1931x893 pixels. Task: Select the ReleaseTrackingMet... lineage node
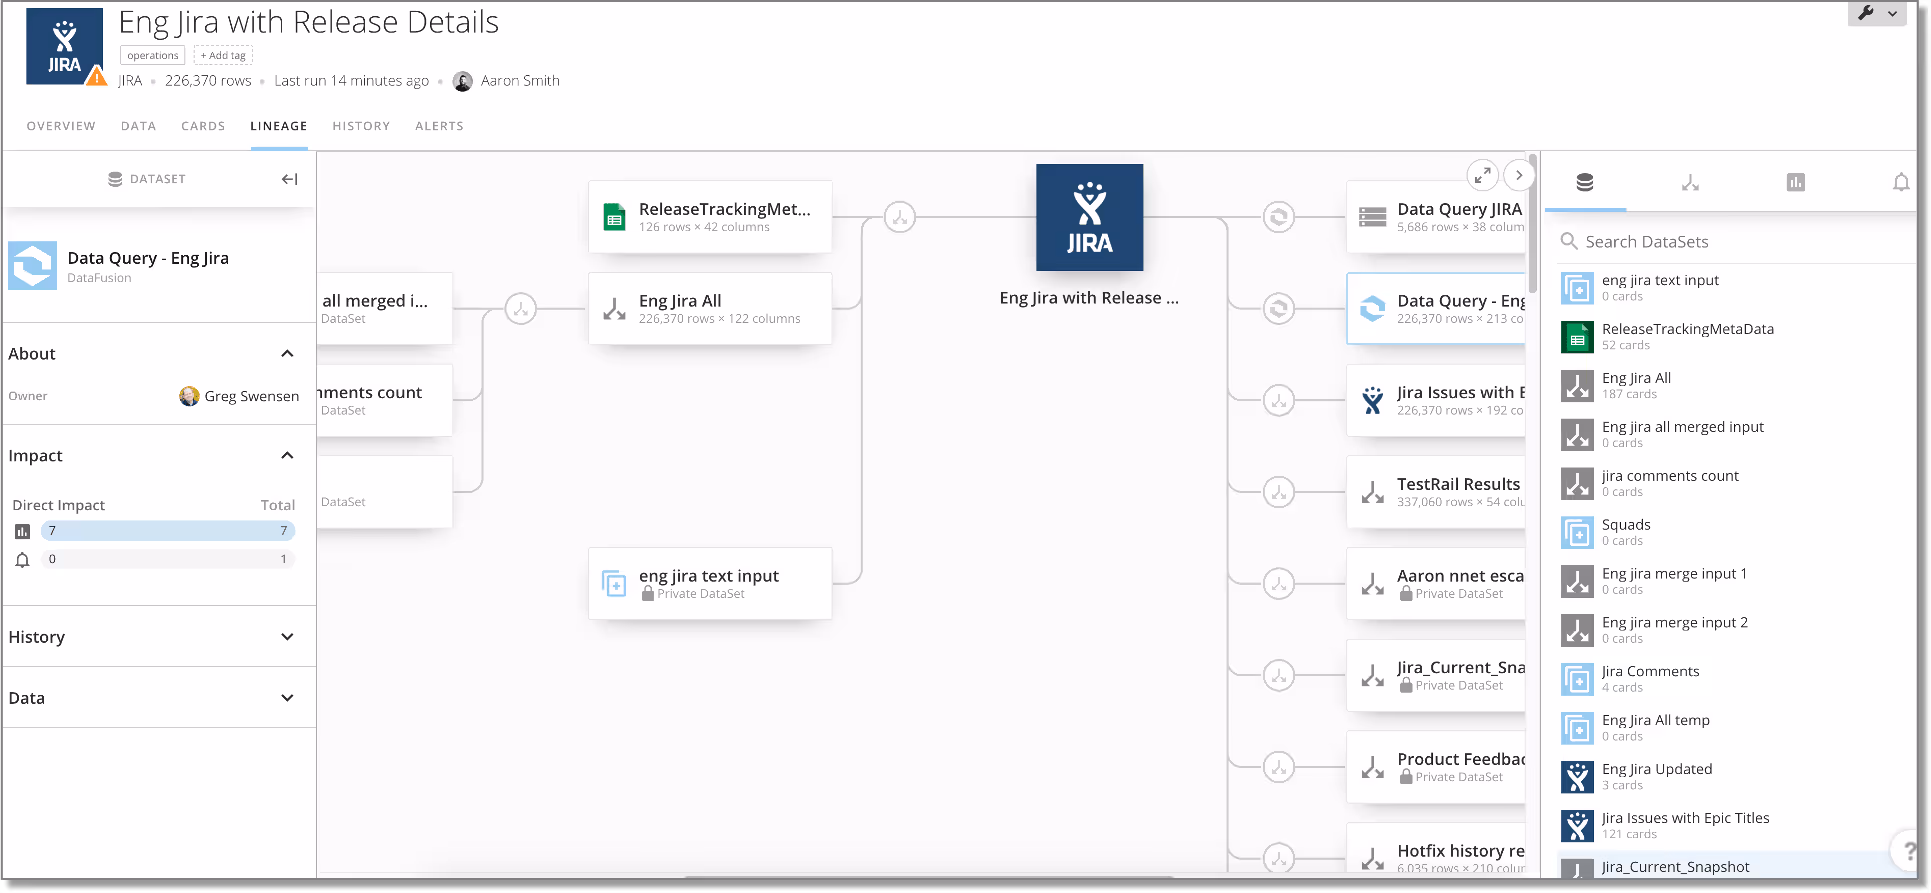[710, 217]
